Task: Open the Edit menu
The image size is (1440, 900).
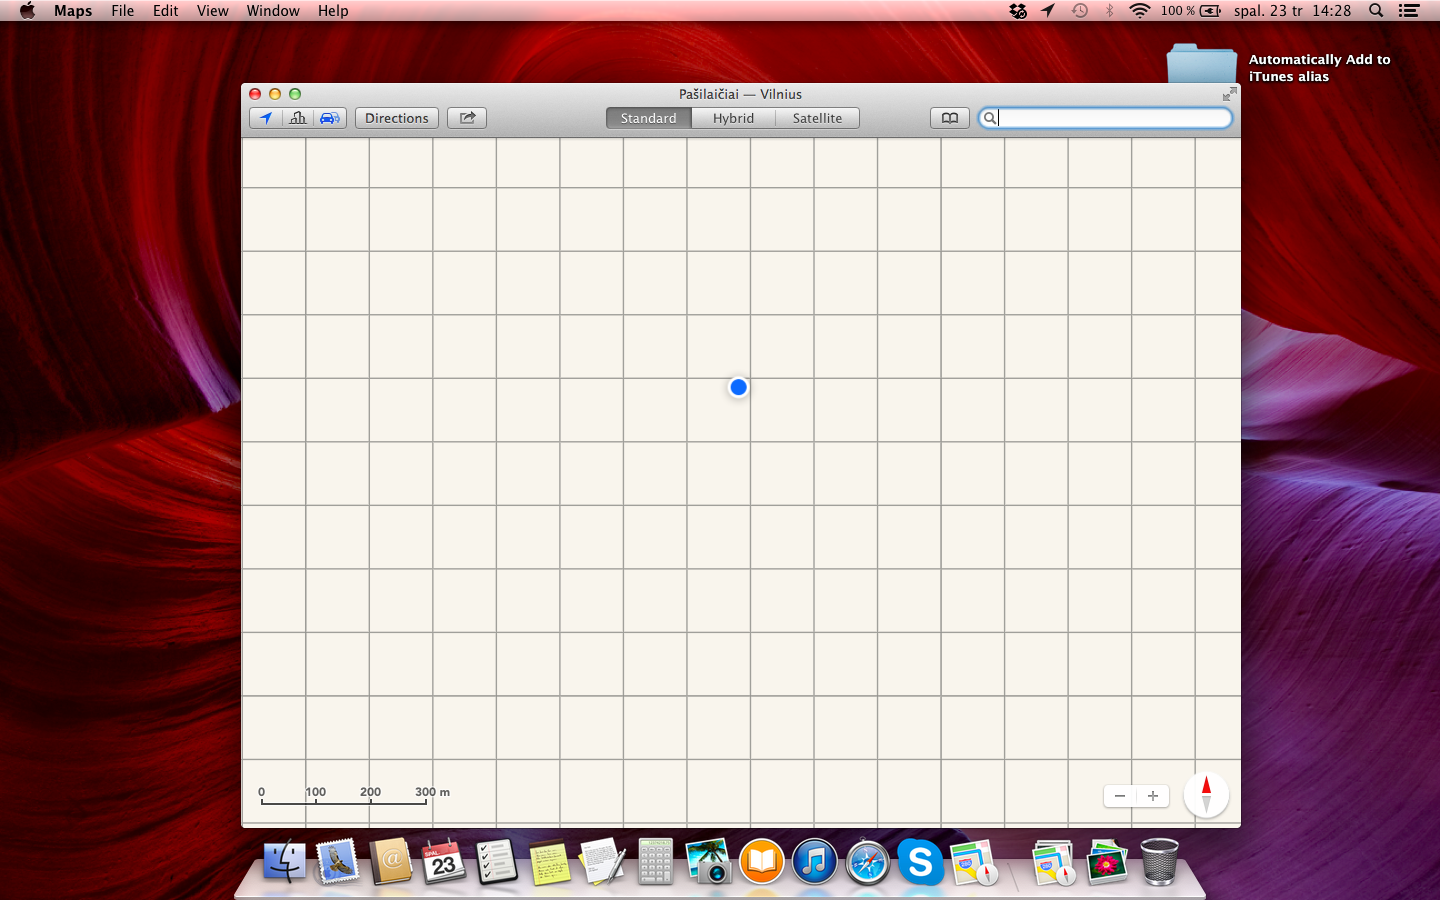Action: point(166,11)
